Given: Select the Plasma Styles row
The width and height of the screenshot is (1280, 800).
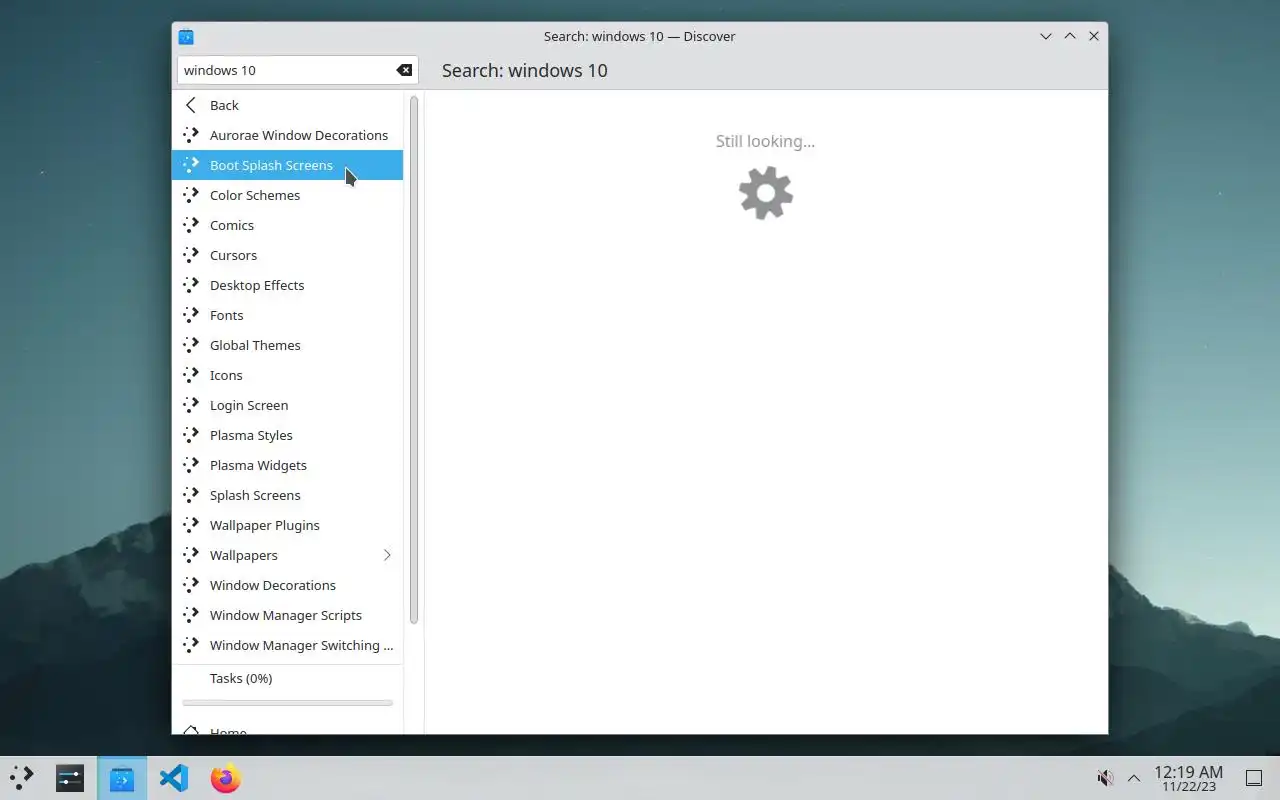Looking at the screenshot, I should tap(288, 435).
